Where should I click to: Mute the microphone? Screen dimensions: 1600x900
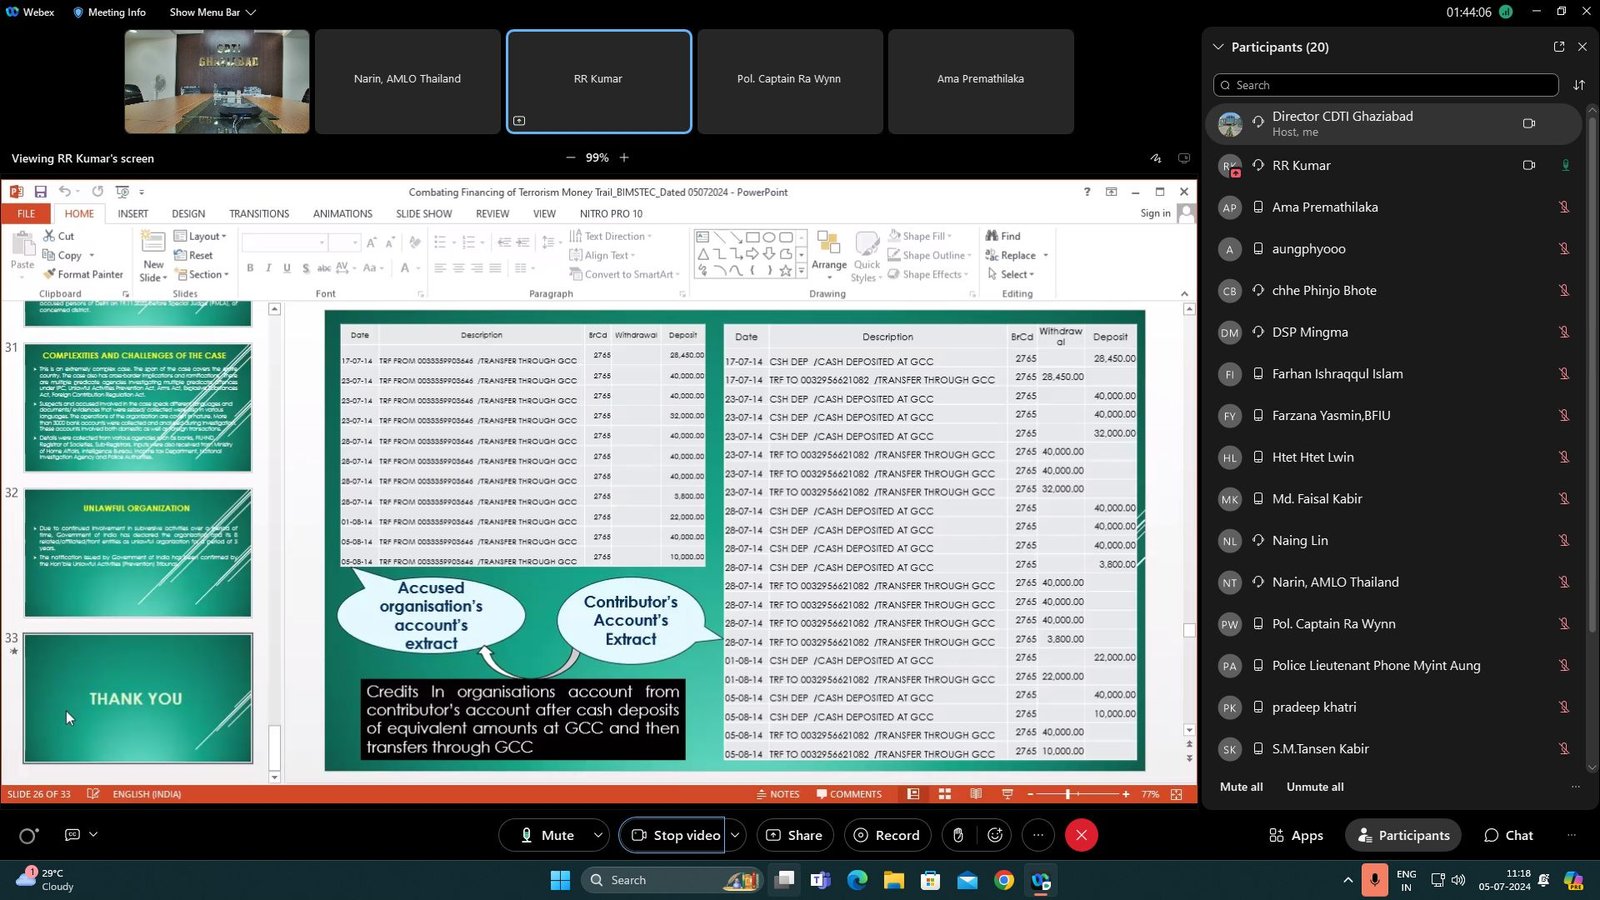tap(547, 835)
